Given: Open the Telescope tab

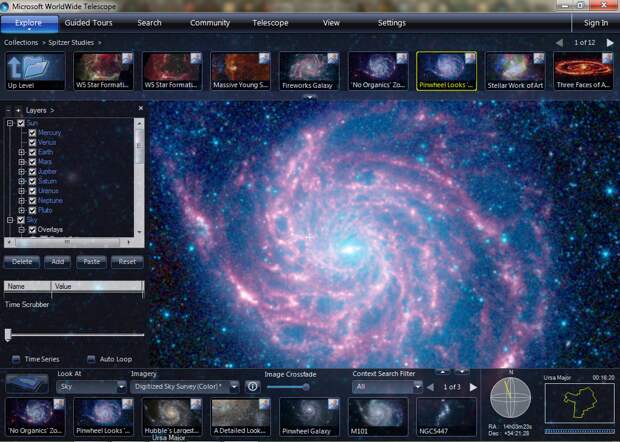Looking at the screenshot, I should tap(270, 23).
